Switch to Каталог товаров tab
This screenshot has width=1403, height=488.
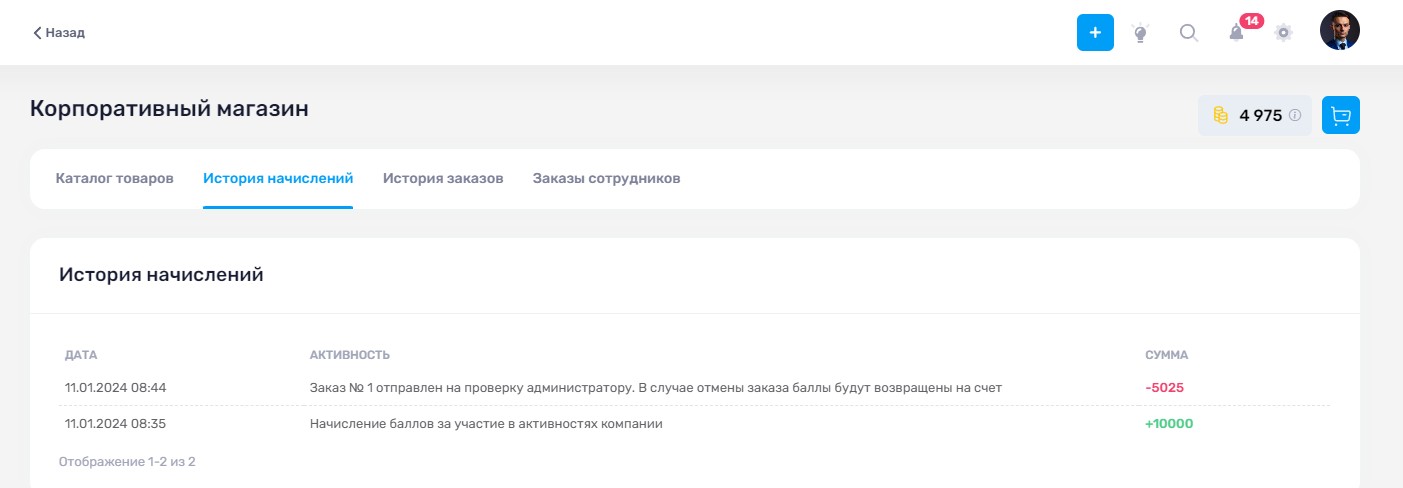click(115, 178)
